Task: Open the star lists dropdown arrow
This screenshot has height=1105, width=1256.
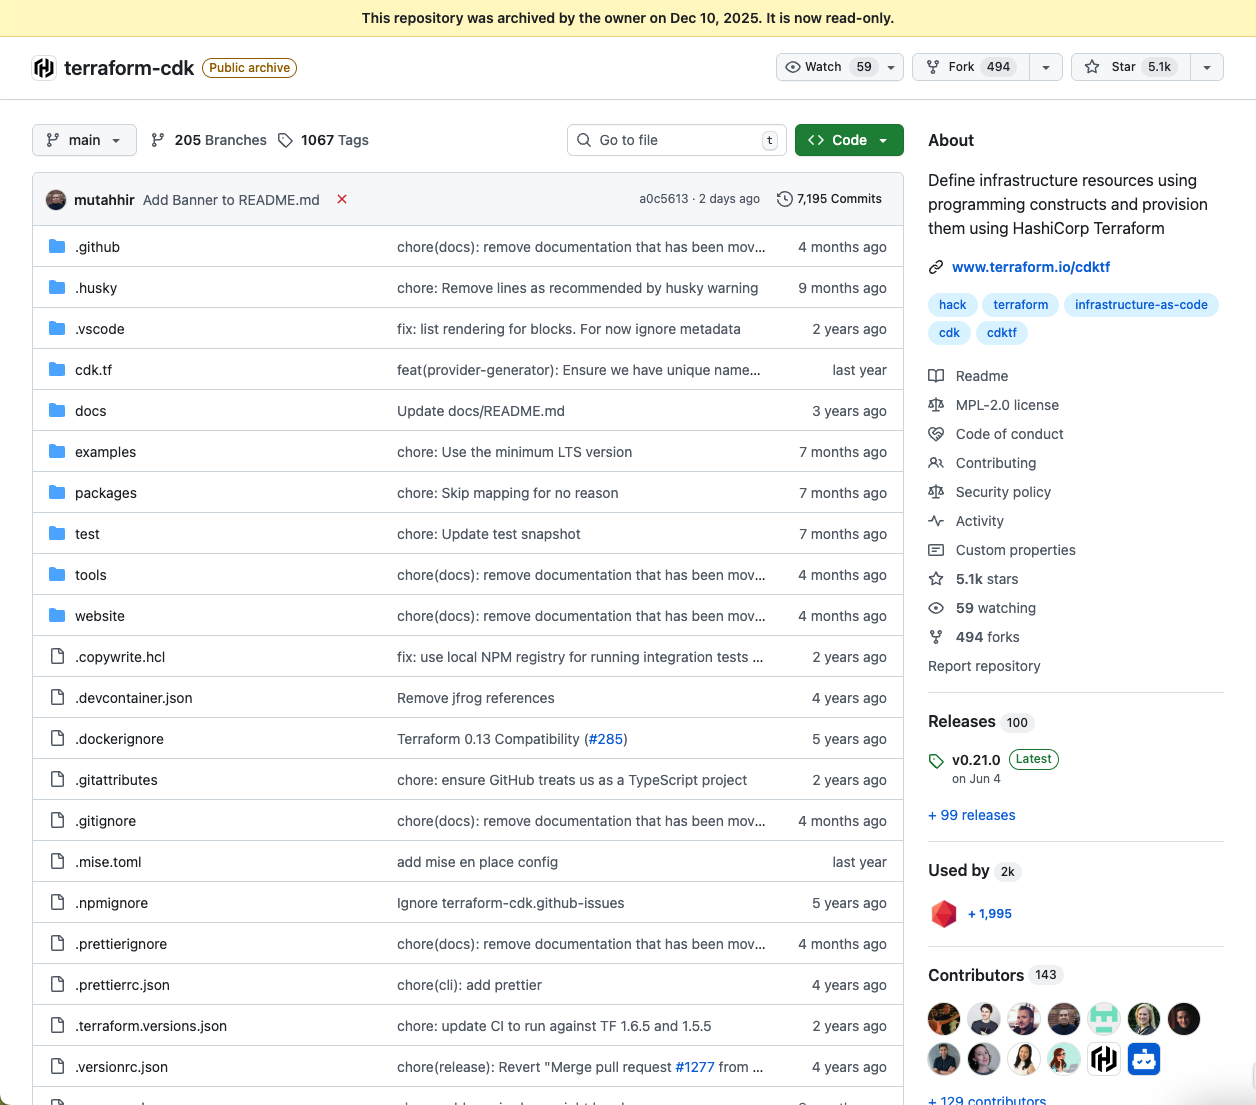Action: (1207, 67)
